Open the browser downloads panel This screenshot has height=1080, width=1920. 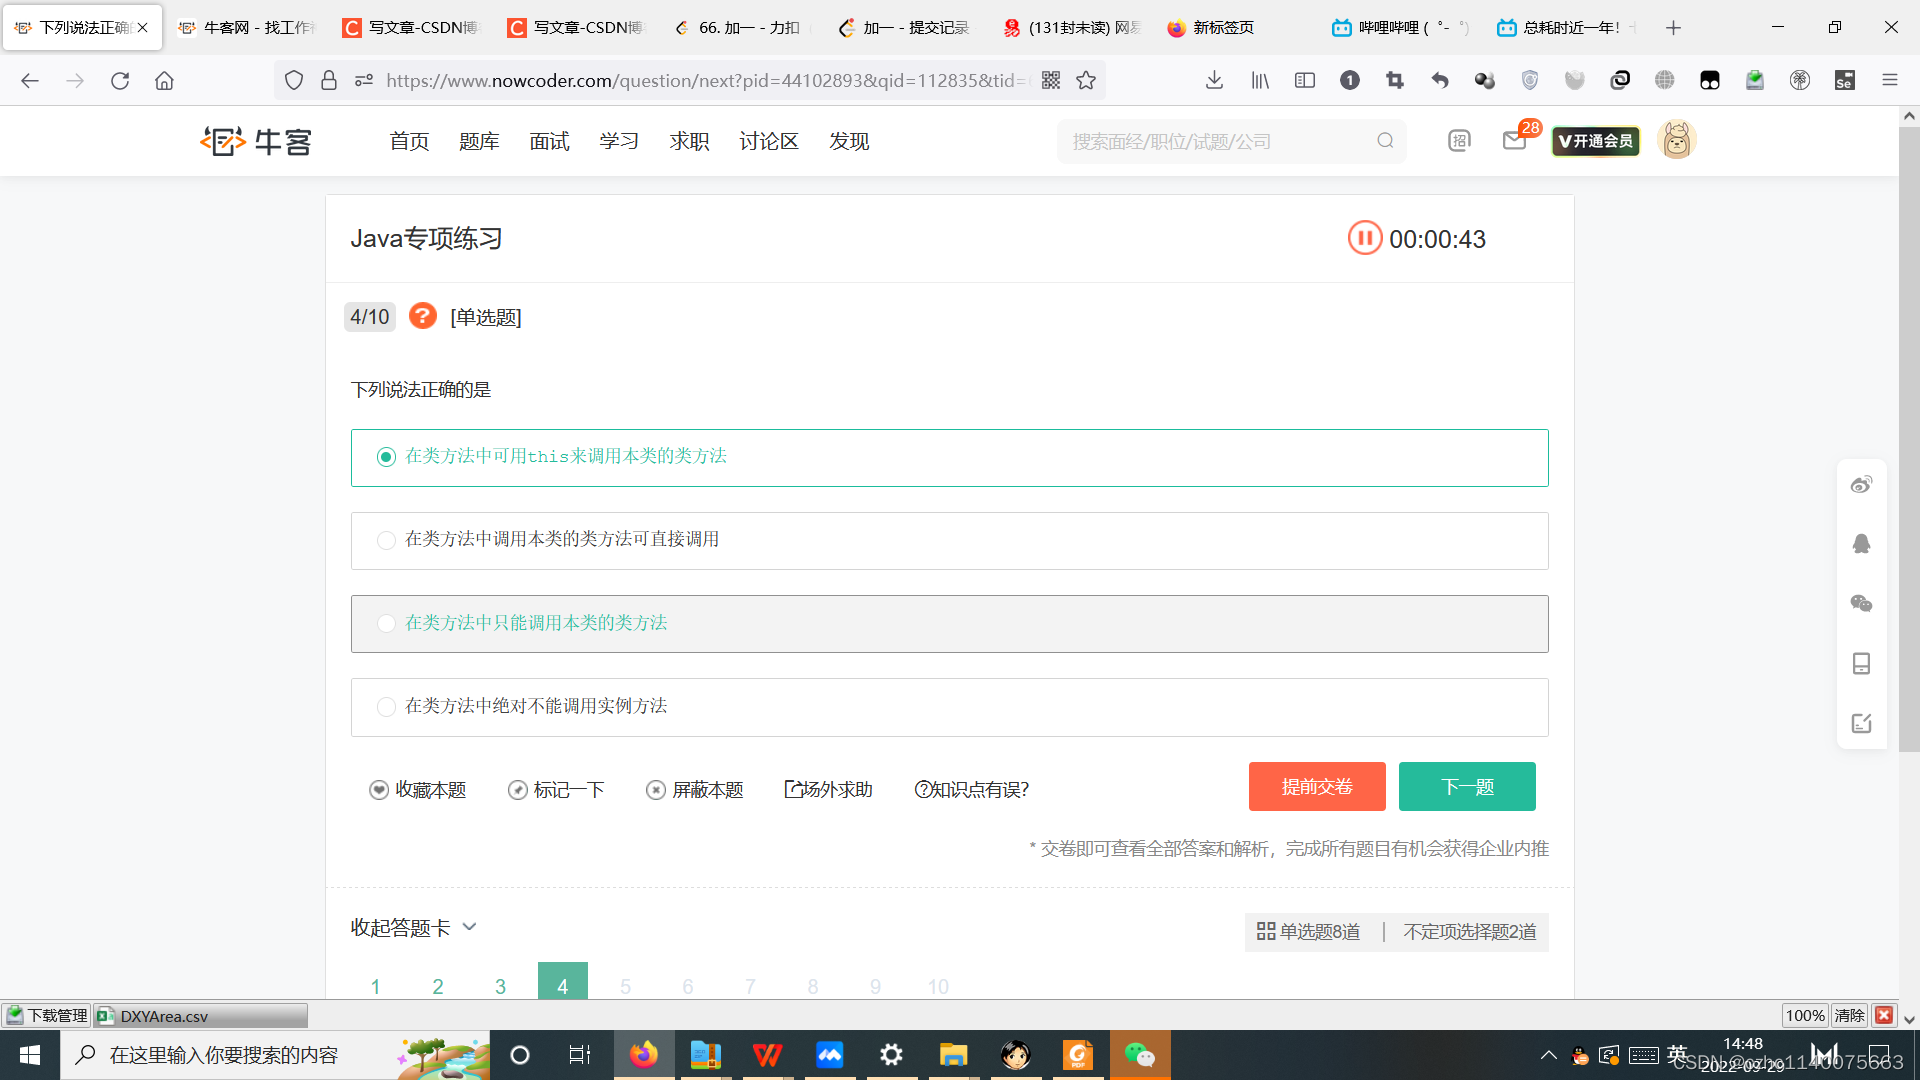1214,80
